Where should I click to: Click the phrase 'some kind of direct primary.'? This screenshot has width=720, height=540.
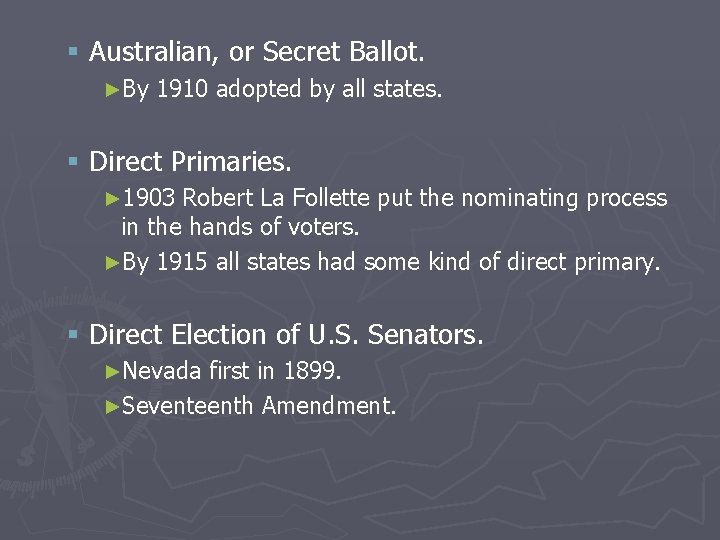pyautogui.click(x=513, y=262)
